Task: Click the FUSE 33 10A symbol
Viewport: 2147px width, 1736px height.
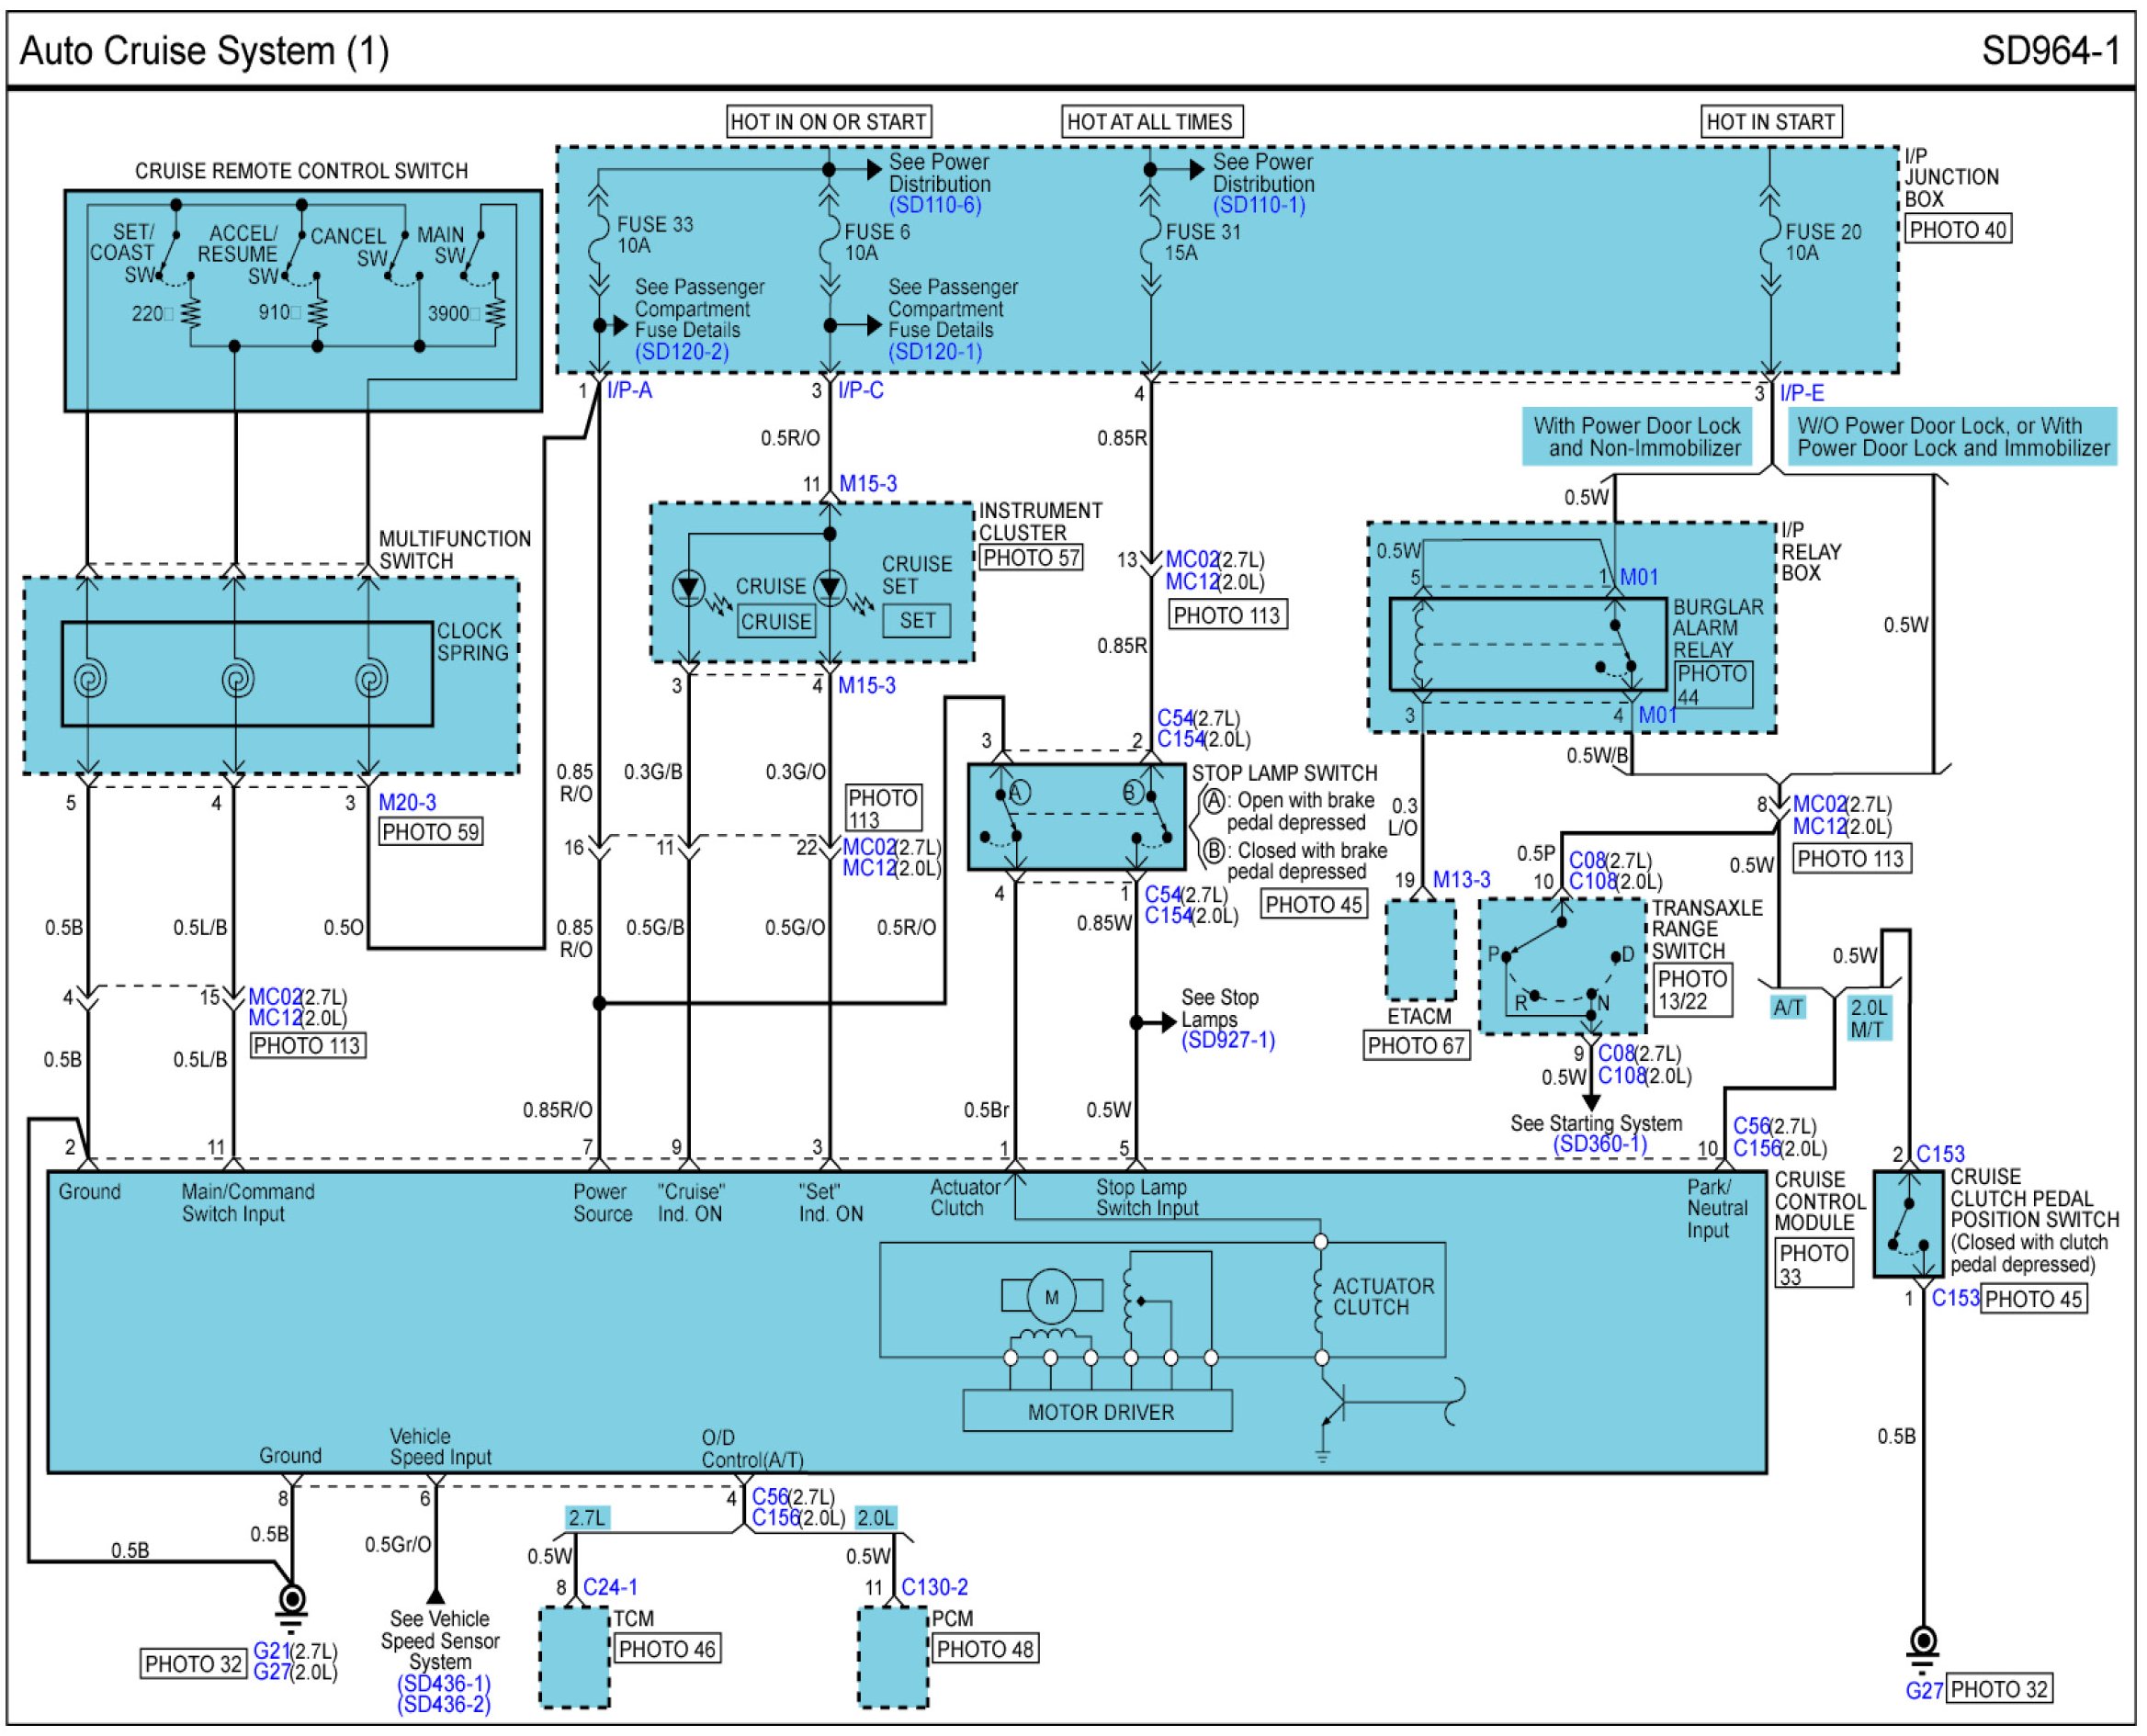Action: coord(598,238)
